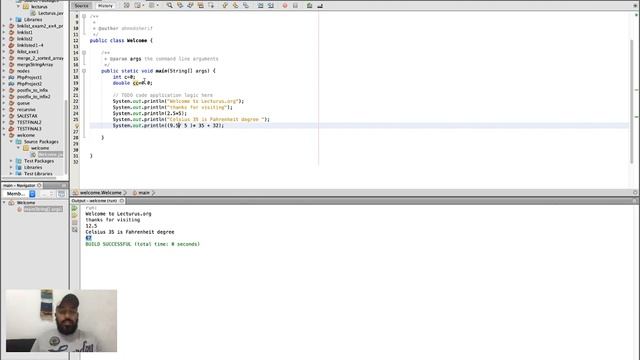Click the Stop Macro Recording icon
640x360 pixels.
click(295, 6)
